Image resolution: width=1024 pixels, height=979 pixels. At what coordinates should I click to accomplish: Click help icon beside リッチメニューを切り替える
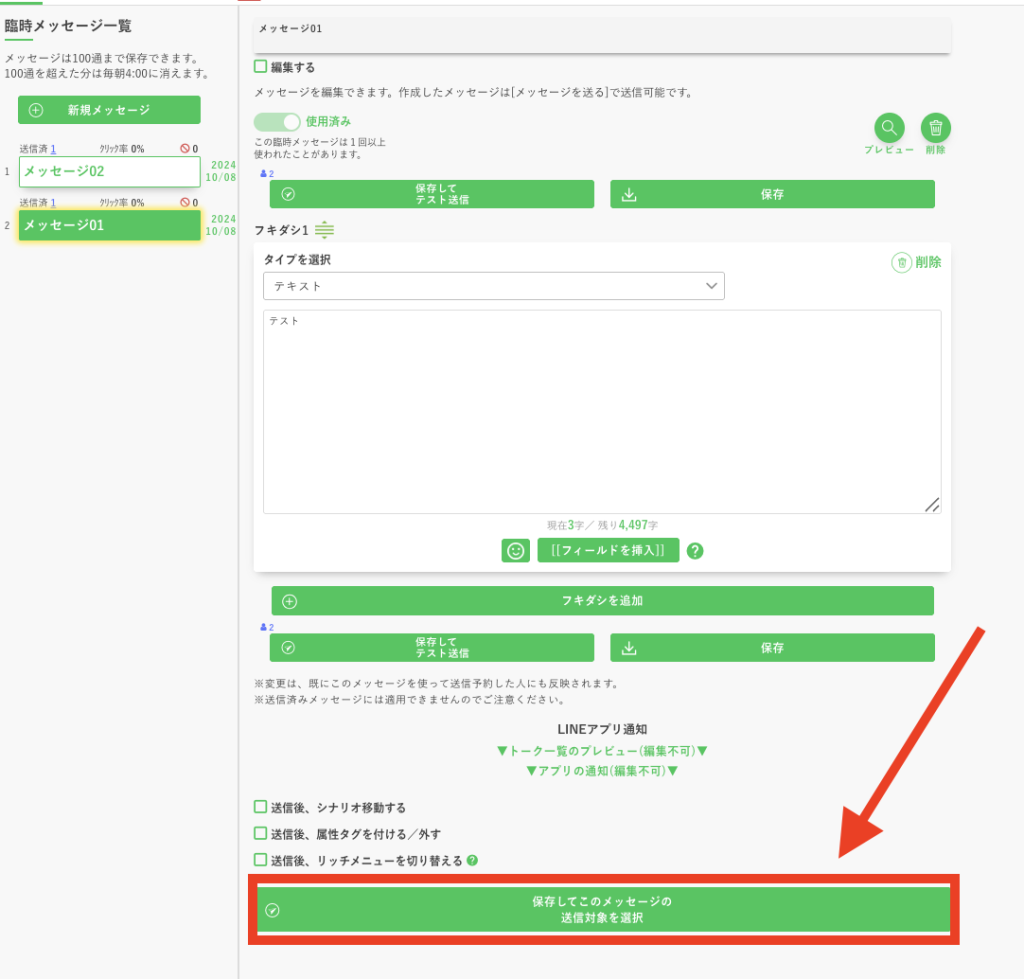472,860
